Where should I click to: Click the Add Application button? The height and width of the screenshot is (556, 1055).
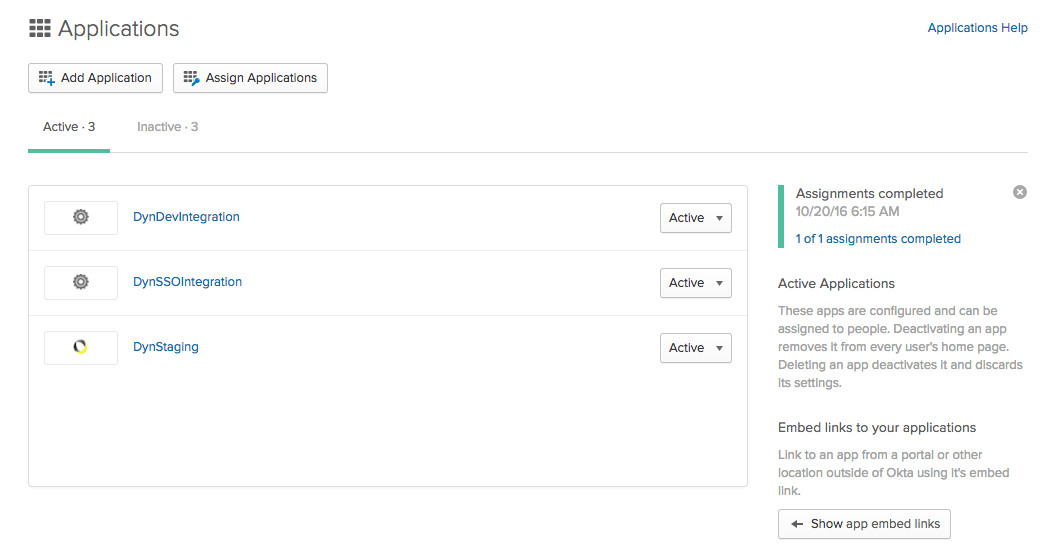pyautogui.click(x=96, y=78)
